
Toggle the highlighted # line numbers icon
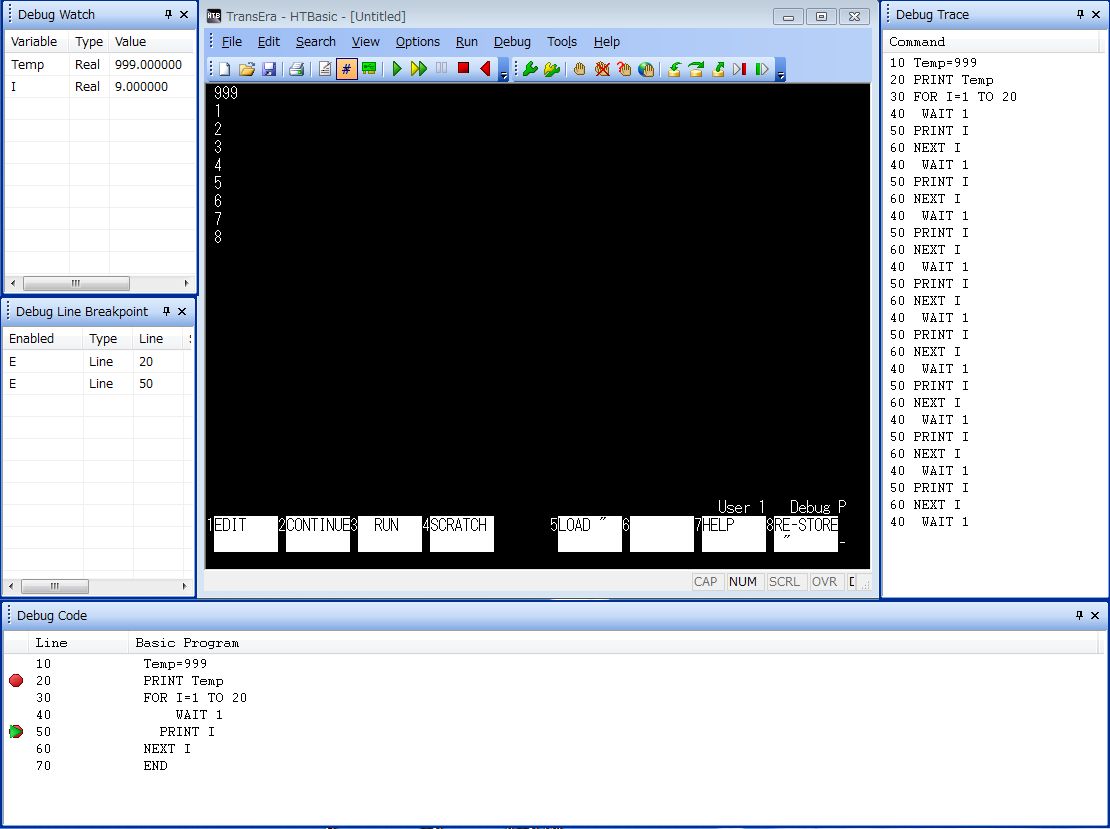coord(346,69)
